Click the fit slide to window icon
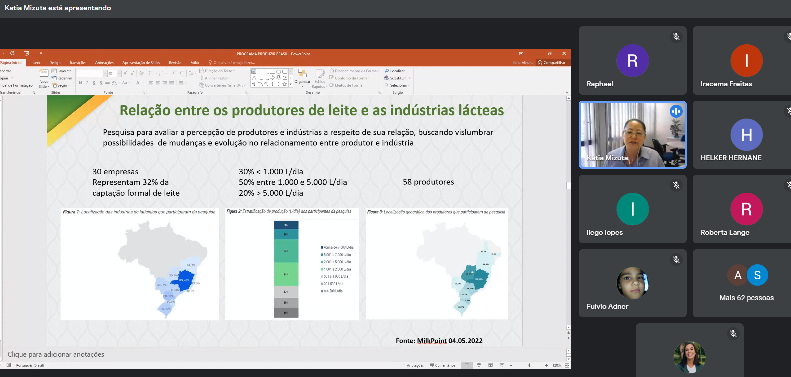 tap(567, 365)
